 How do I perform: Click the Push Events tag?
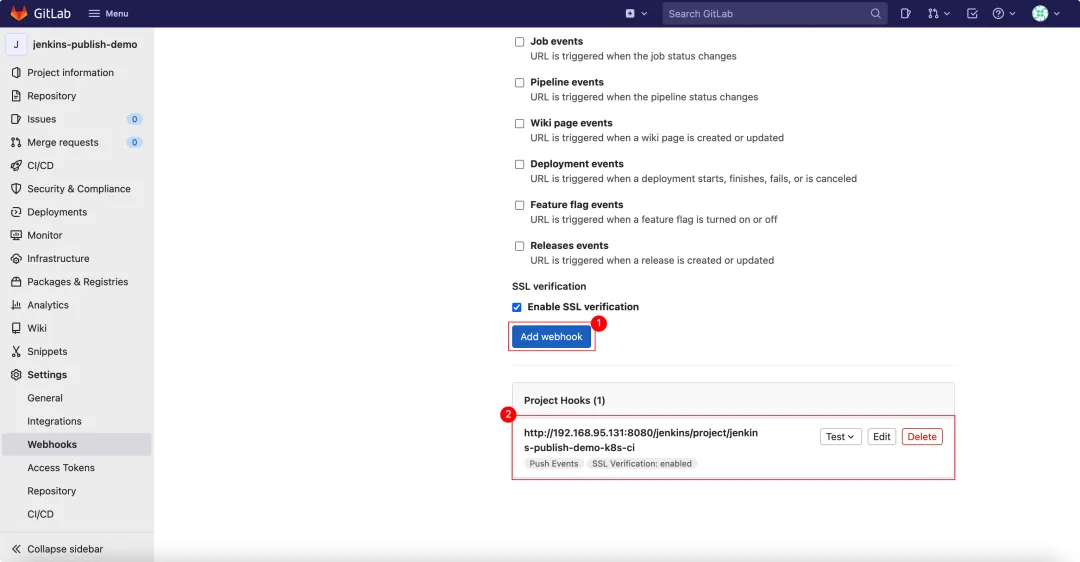[554, 464]
